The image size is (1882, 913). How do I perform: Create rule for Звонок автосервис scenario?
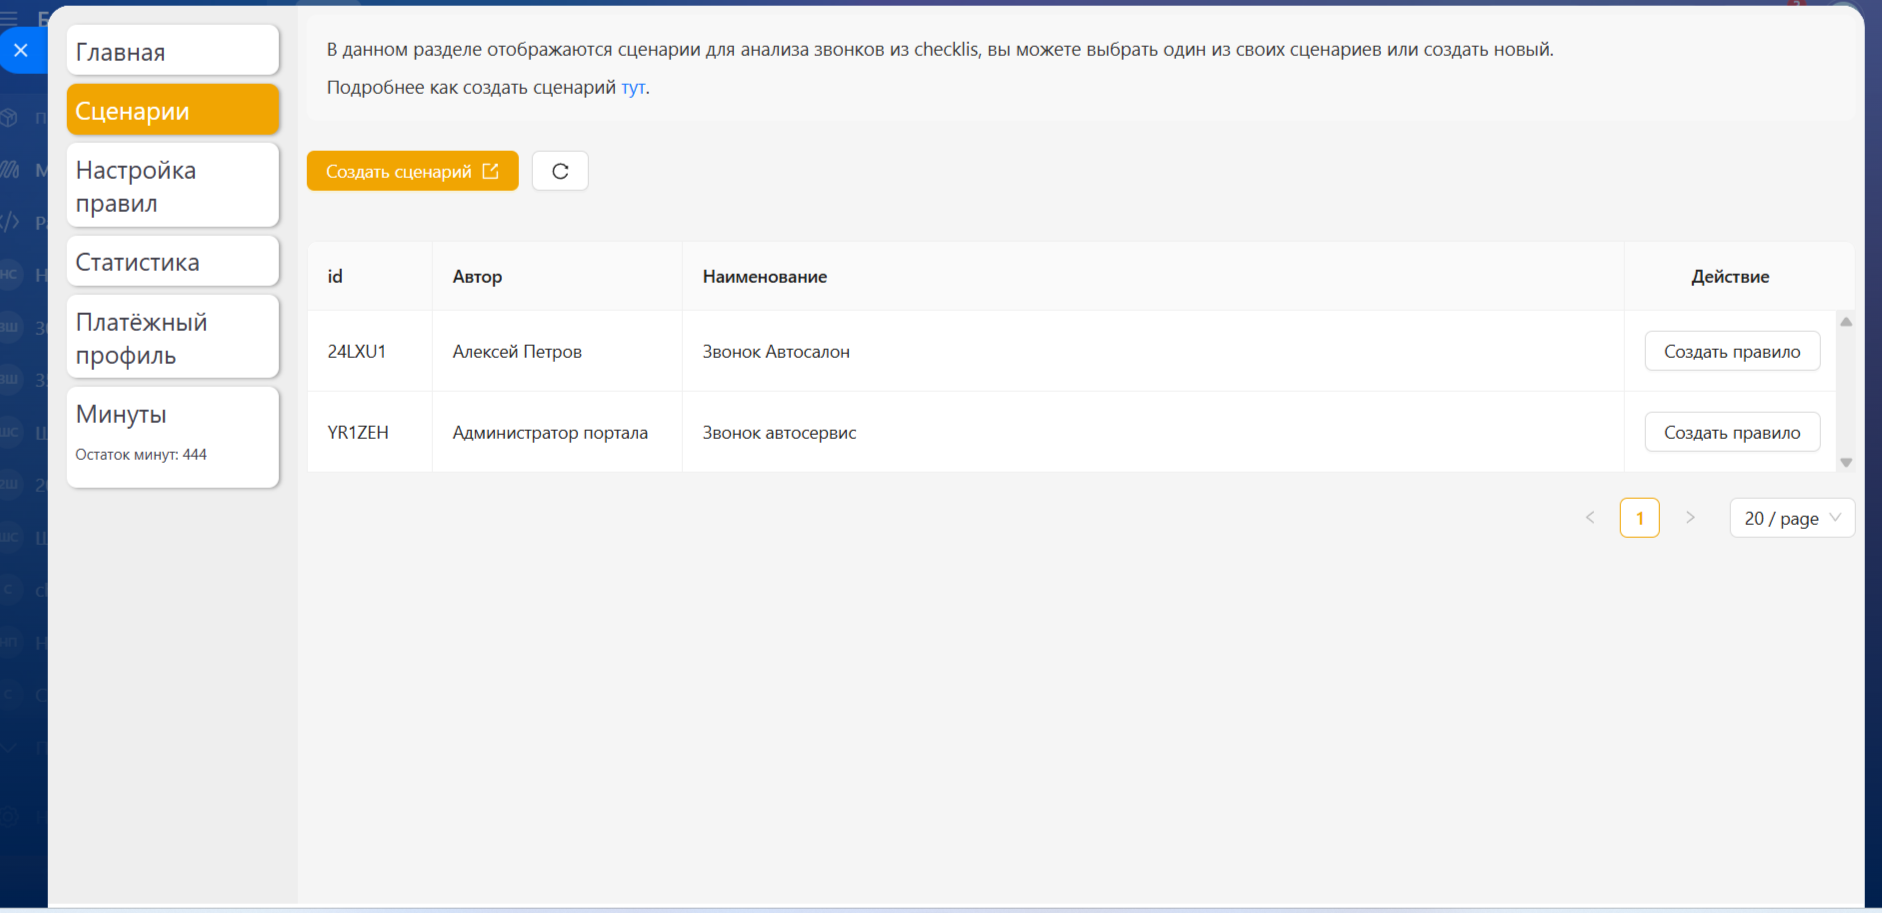pyautogui.click(x=1731, y=432)
